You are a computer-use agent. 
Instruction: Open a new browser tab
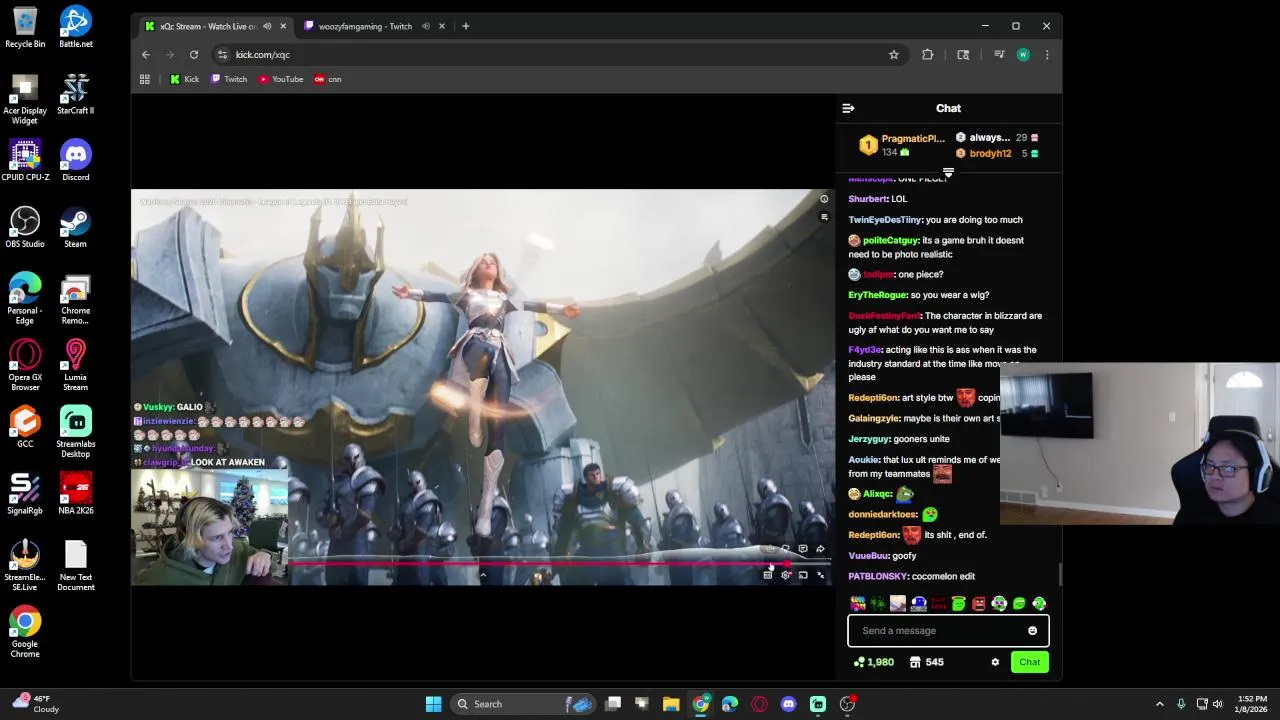466,26
